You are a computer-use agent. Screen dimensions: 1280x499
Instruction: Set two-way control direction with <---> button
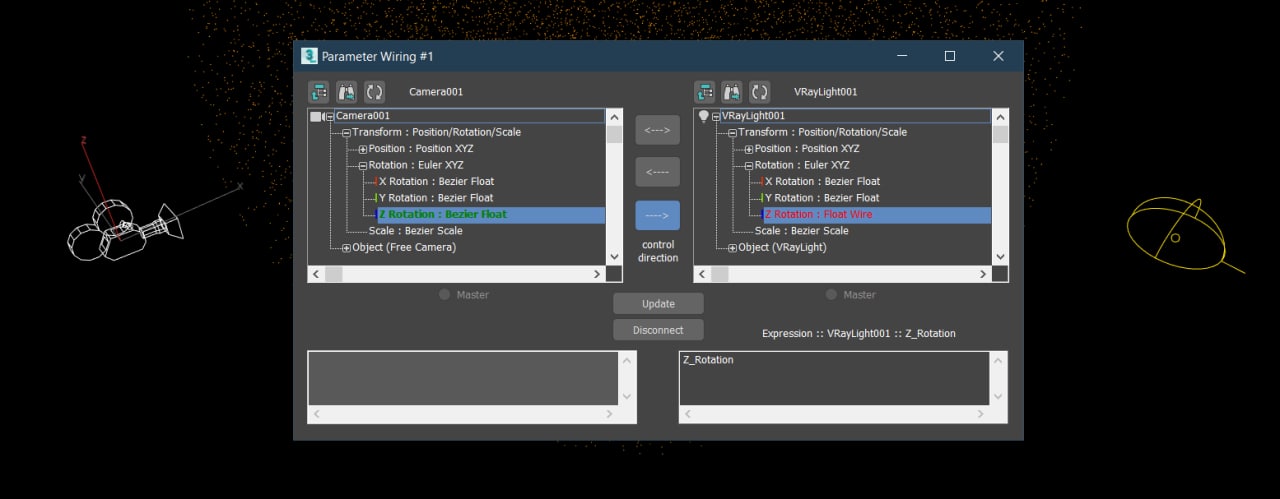[x=658, y=130]
